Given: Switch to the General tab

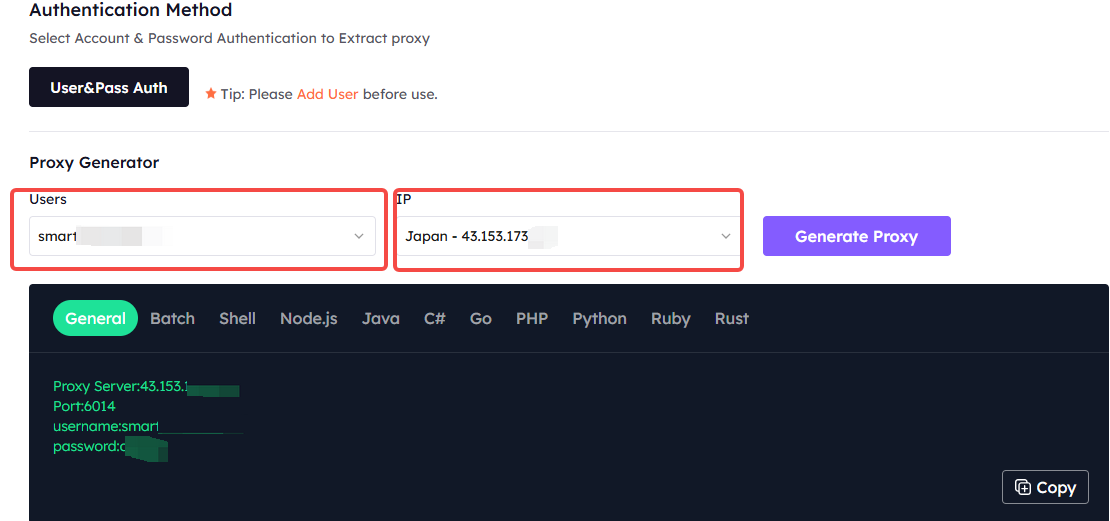Looking at the screenshot, I should pyautogui.click(x=95, y=319).
